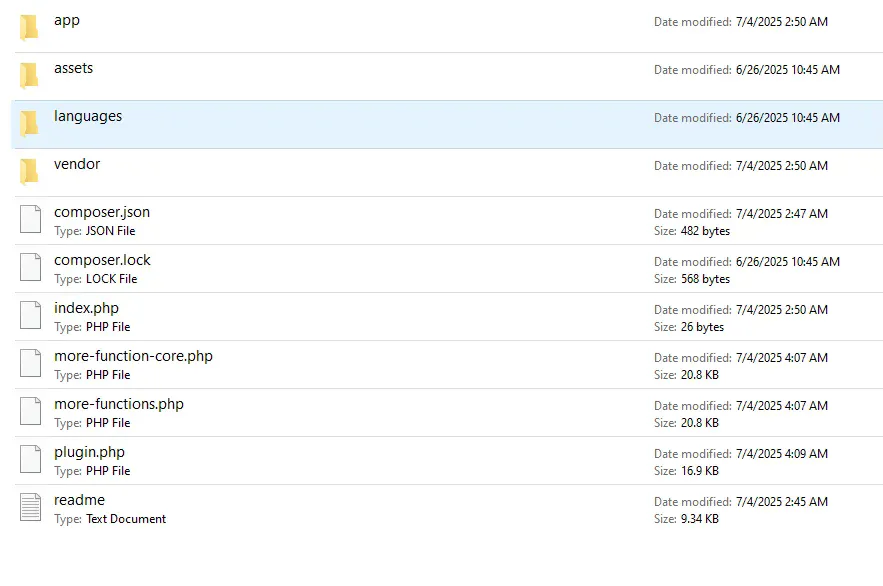
Task: Click the app folder icon
Action: pos(30,28)
